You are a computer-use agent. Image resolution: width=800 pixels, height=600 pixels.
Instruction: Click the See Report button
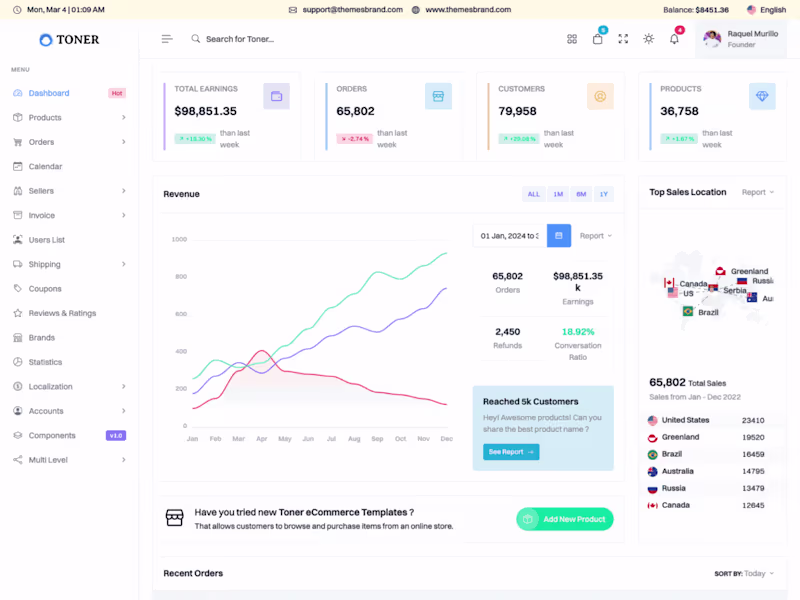coord(511,452)
